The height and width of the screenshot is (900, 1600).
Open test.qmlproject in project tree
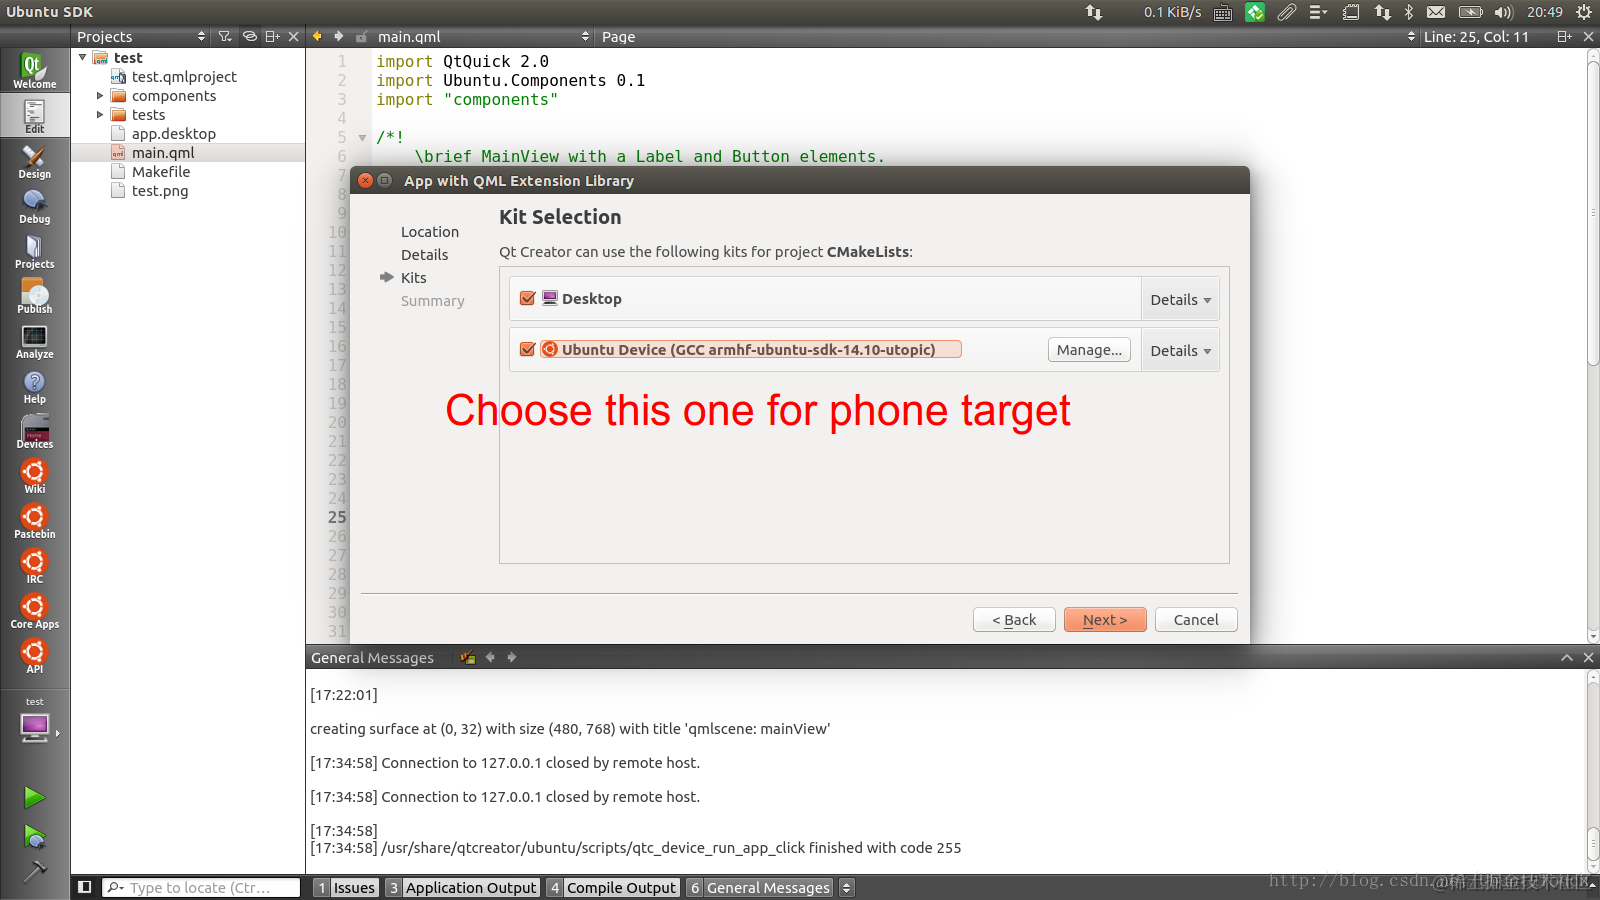coord(184,77)
